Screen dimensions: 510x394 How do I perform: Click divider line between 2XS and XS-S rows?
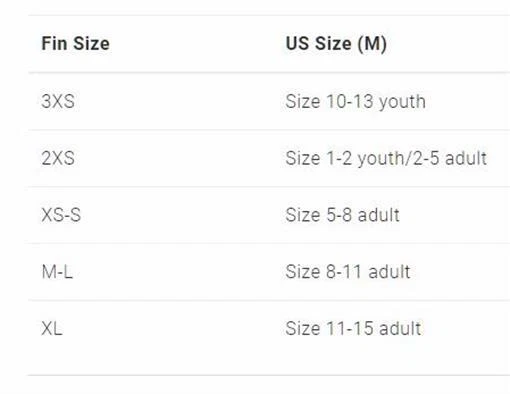269,187
